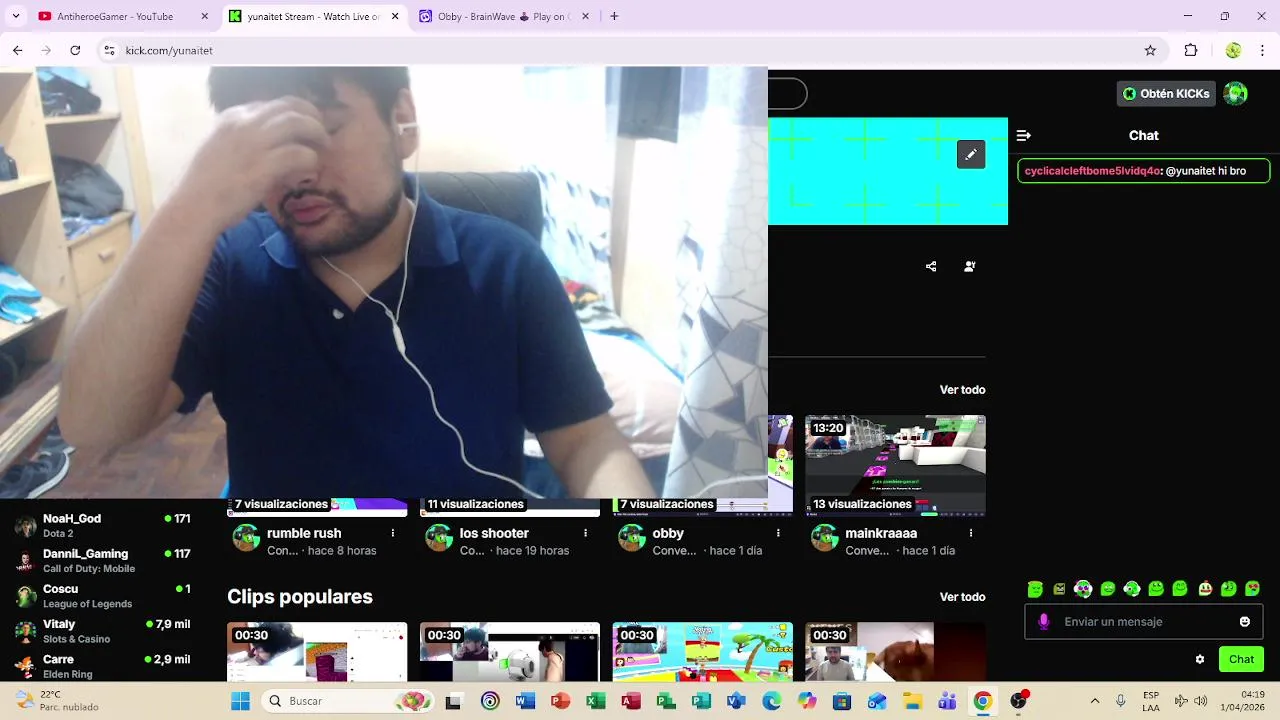This screenshot has height=720, width=1280.
Task: Play the third 00:30 colorful clip thumbnail
Action: pyautogui.click(x=702, y=652)
